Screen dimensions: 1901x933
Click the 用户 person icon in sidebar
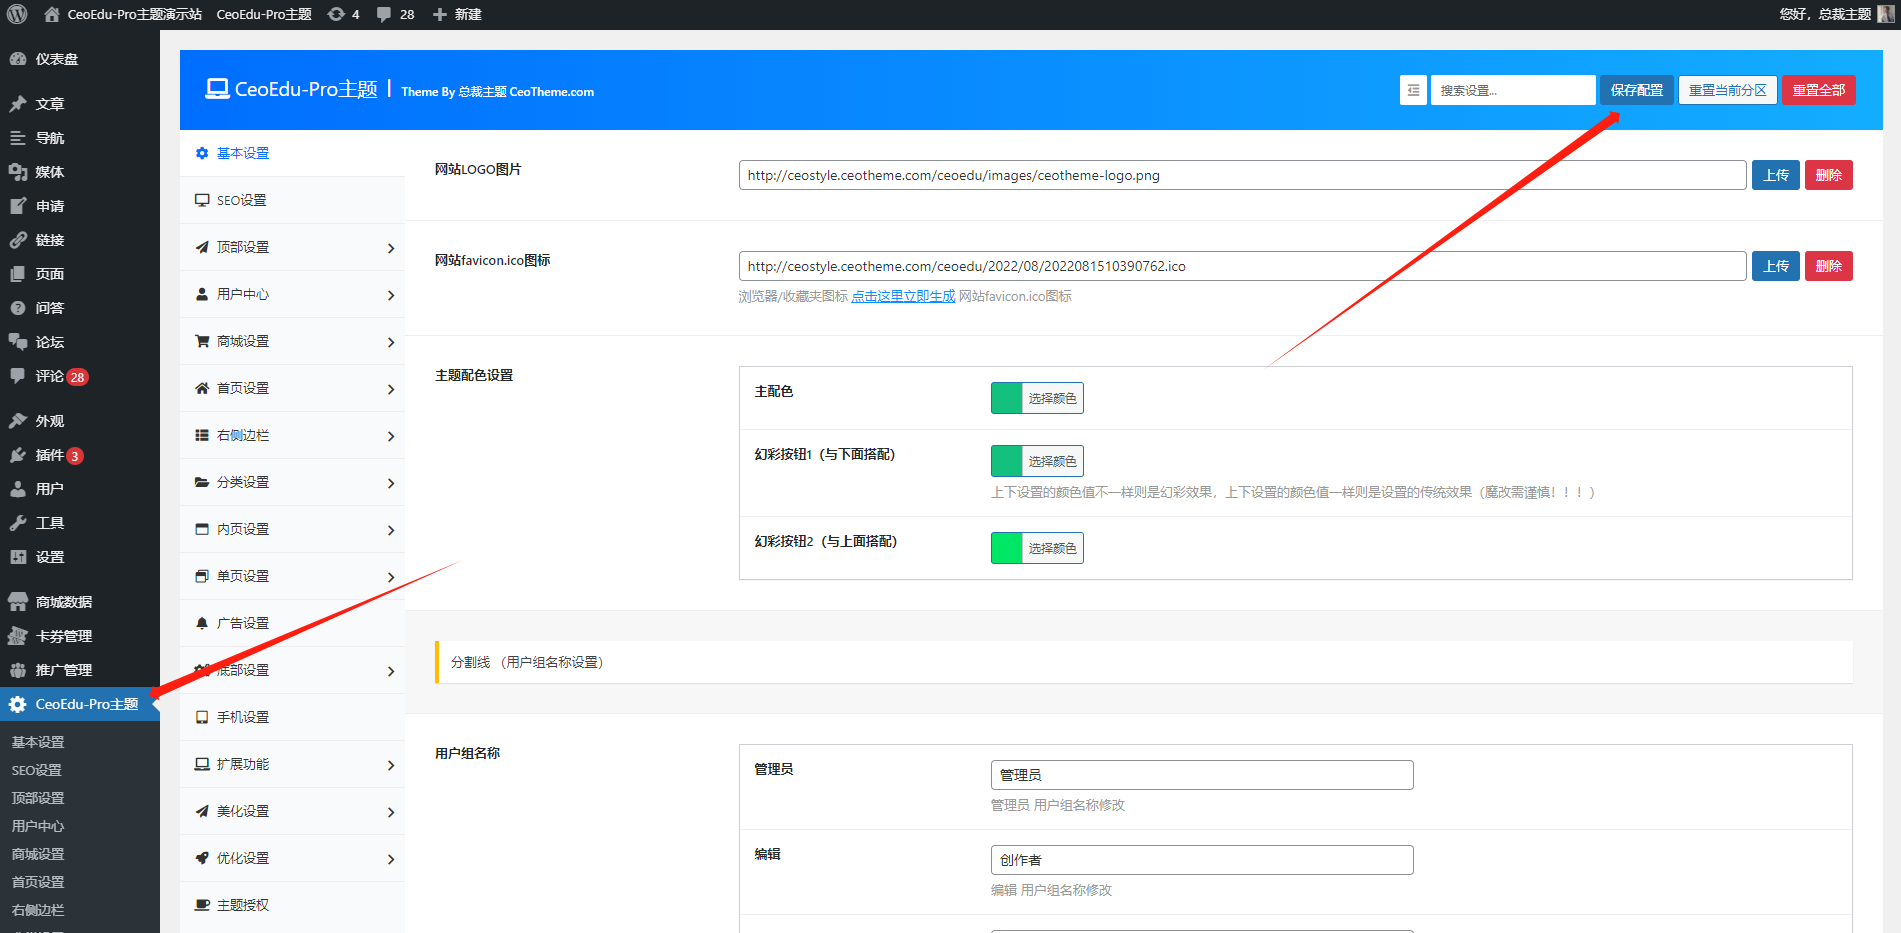18,489
